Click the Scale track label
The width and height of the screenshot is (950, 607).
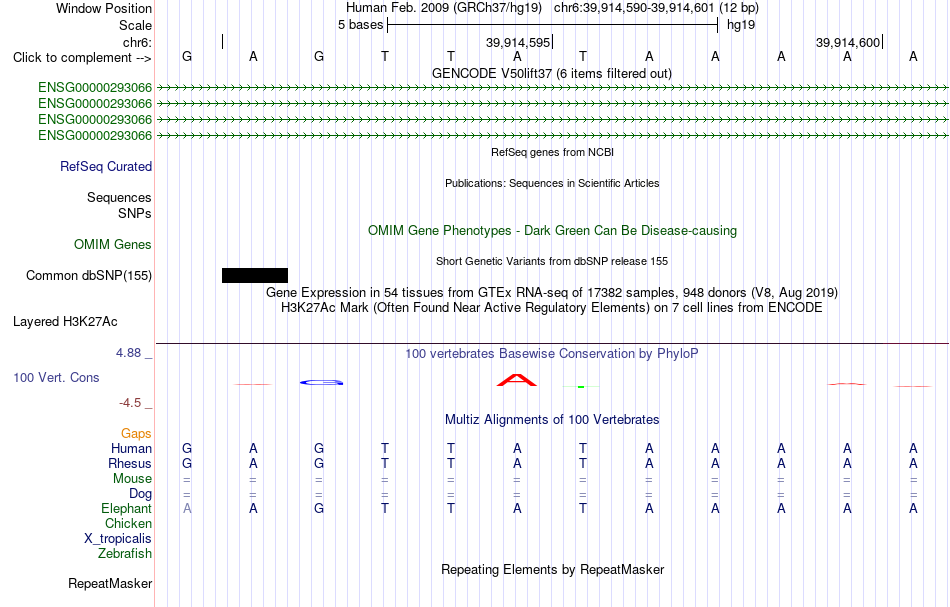[135, 25]
